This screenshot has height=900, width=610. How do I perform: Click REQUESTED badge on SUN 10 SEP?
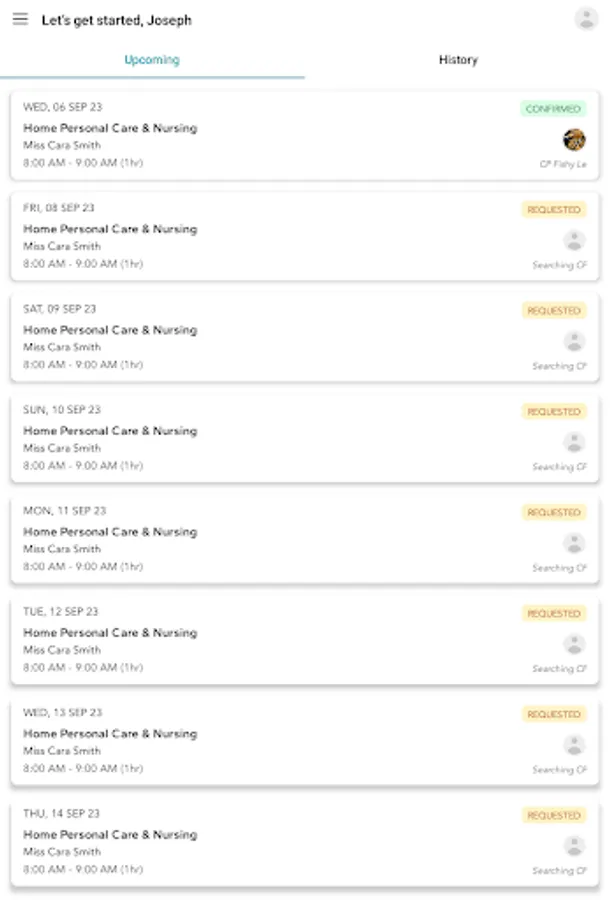(554, 412)
